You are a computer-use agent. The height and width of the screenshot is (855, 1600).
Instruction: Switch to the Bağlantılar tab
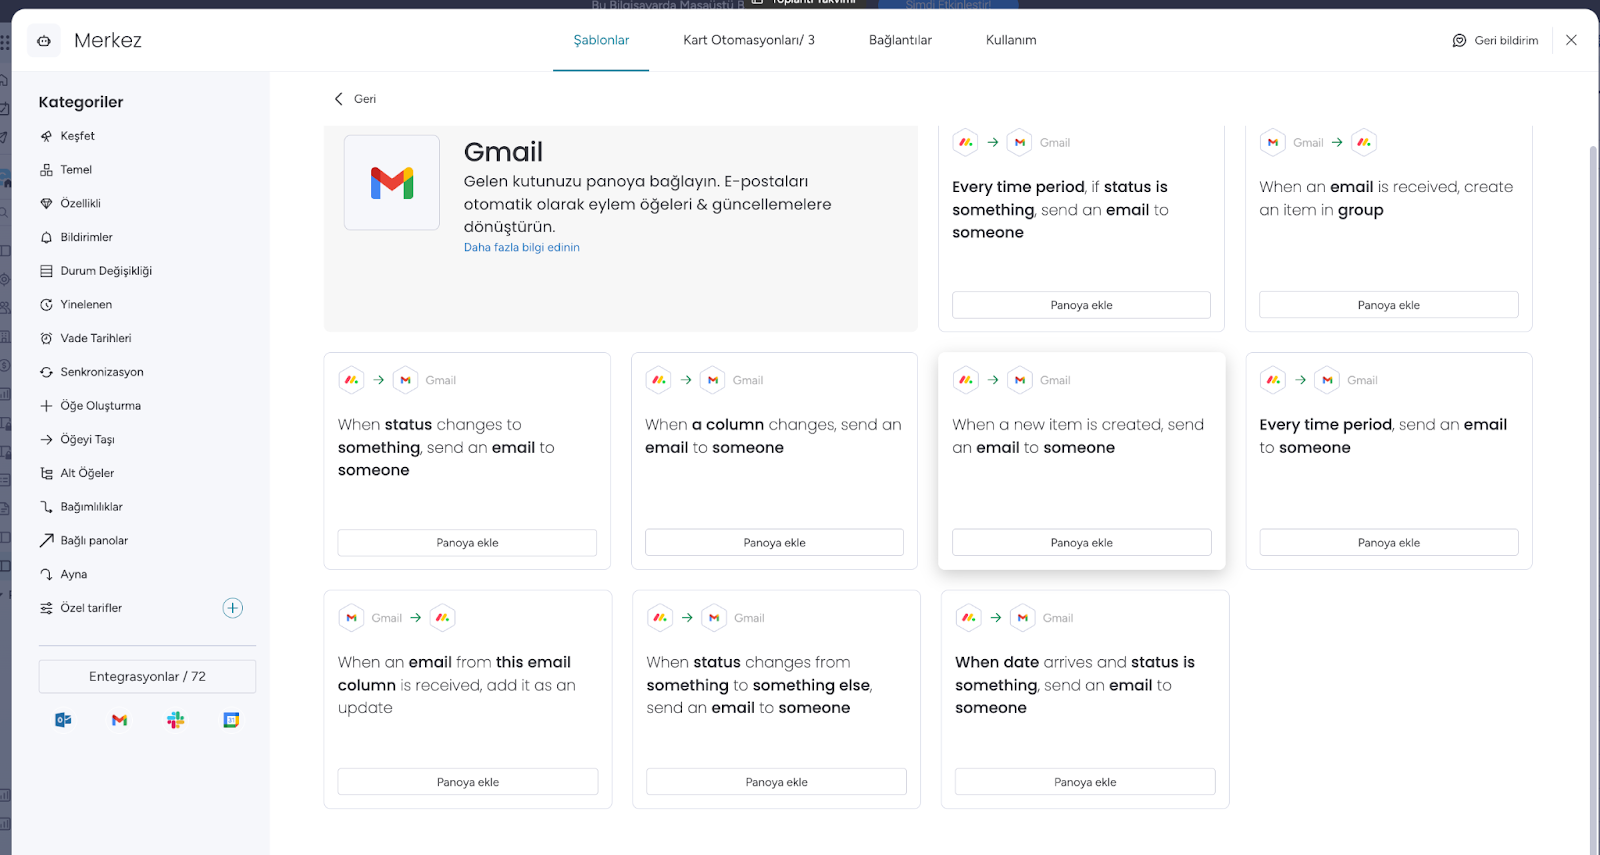pyautogui.click(x=900, y=40)
